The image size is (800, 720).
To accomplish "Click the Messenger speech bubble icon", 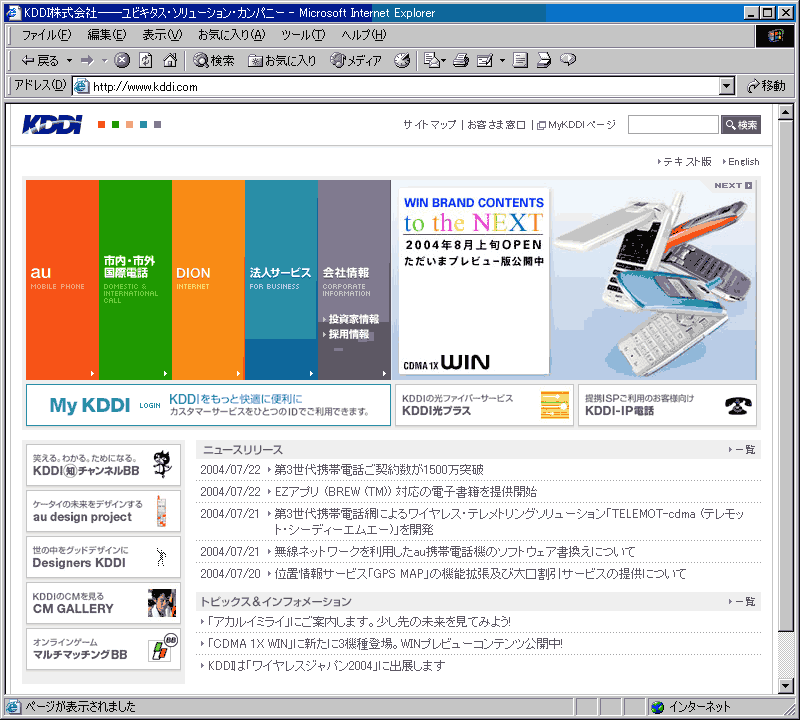I will (x=568, y=60).
